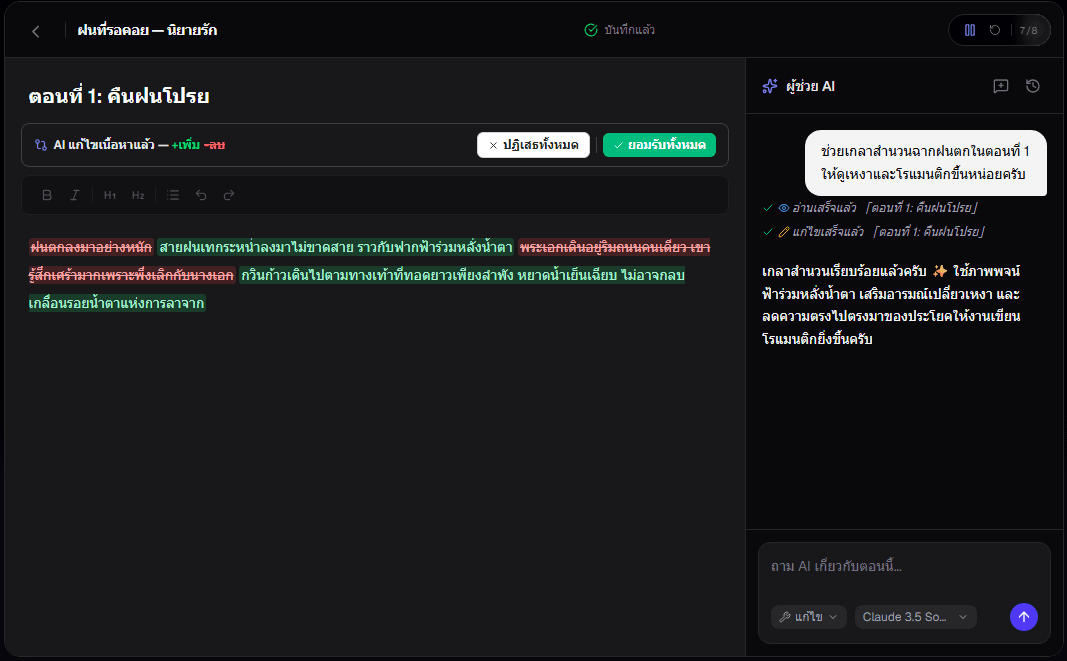
Task: Click deleted text ฝนตกลงมาอย่างหนัก
Action: pos(91,247)
